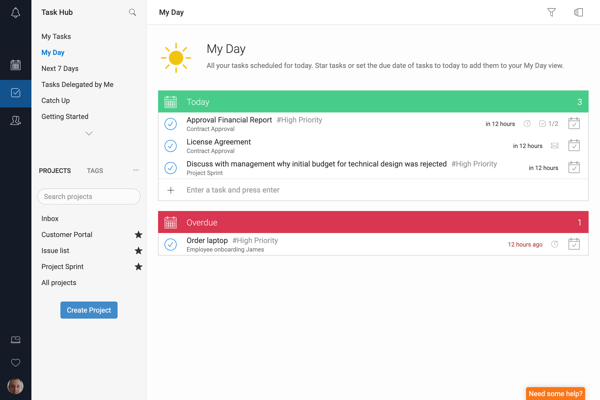
Task: Select My Day in sidebar
Action: click(x=53, y=52)
